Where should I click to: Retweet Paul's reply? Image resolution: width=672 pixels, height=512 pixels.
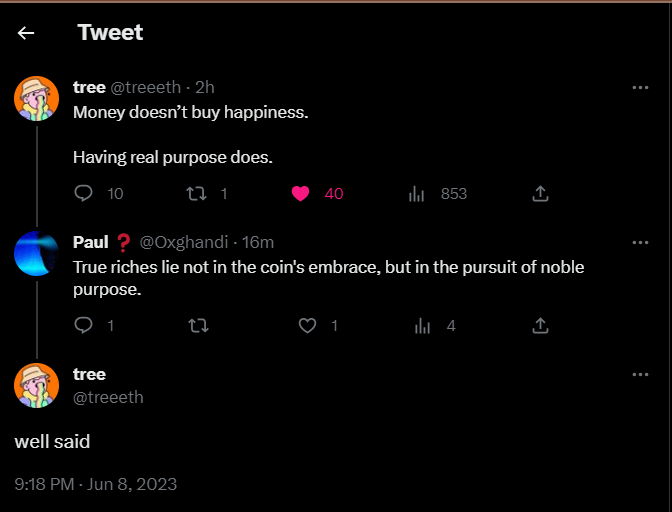(198, 326)
